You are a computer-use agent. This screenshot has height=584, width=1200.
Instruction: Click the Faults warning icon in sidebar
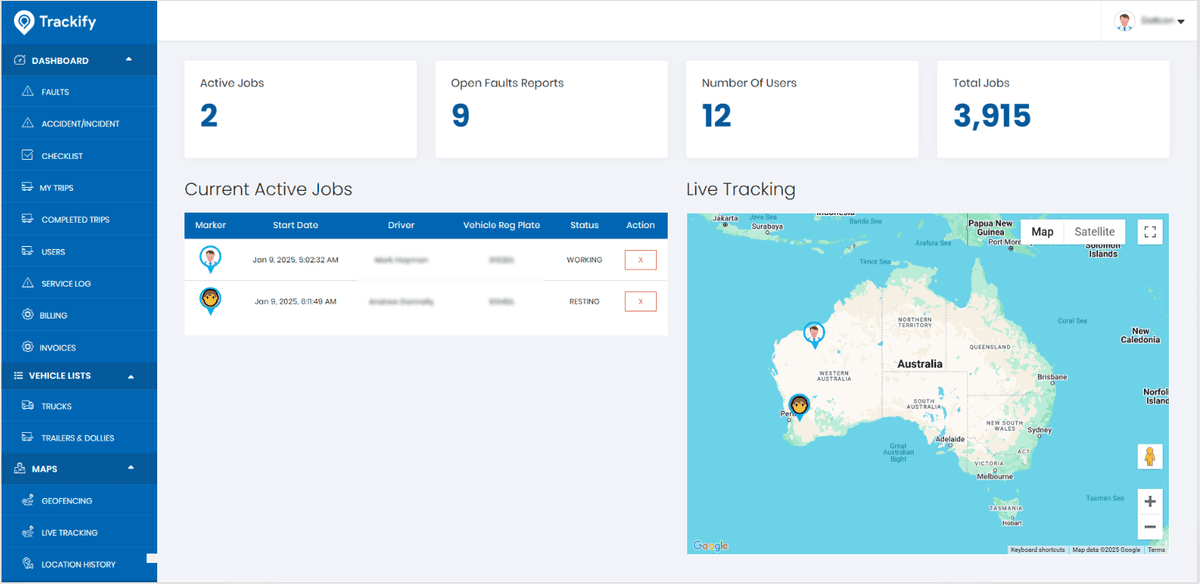pos(28,92)
